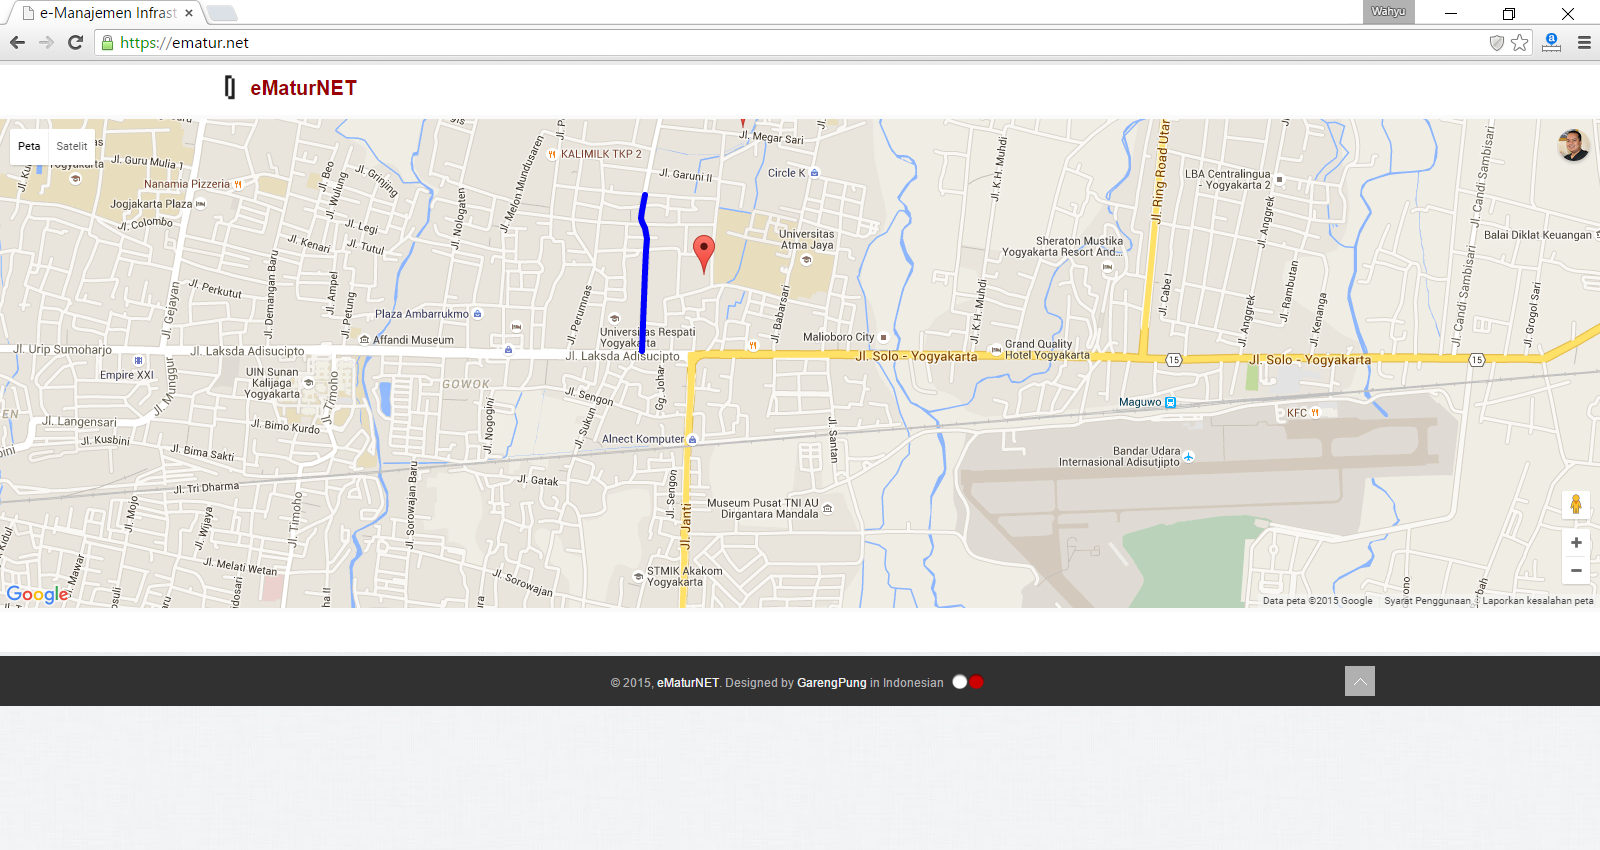Click Balai Diklat Keuangan label
The height and width of the screenshot is (850, 1600).
[x=1538, y=235]
